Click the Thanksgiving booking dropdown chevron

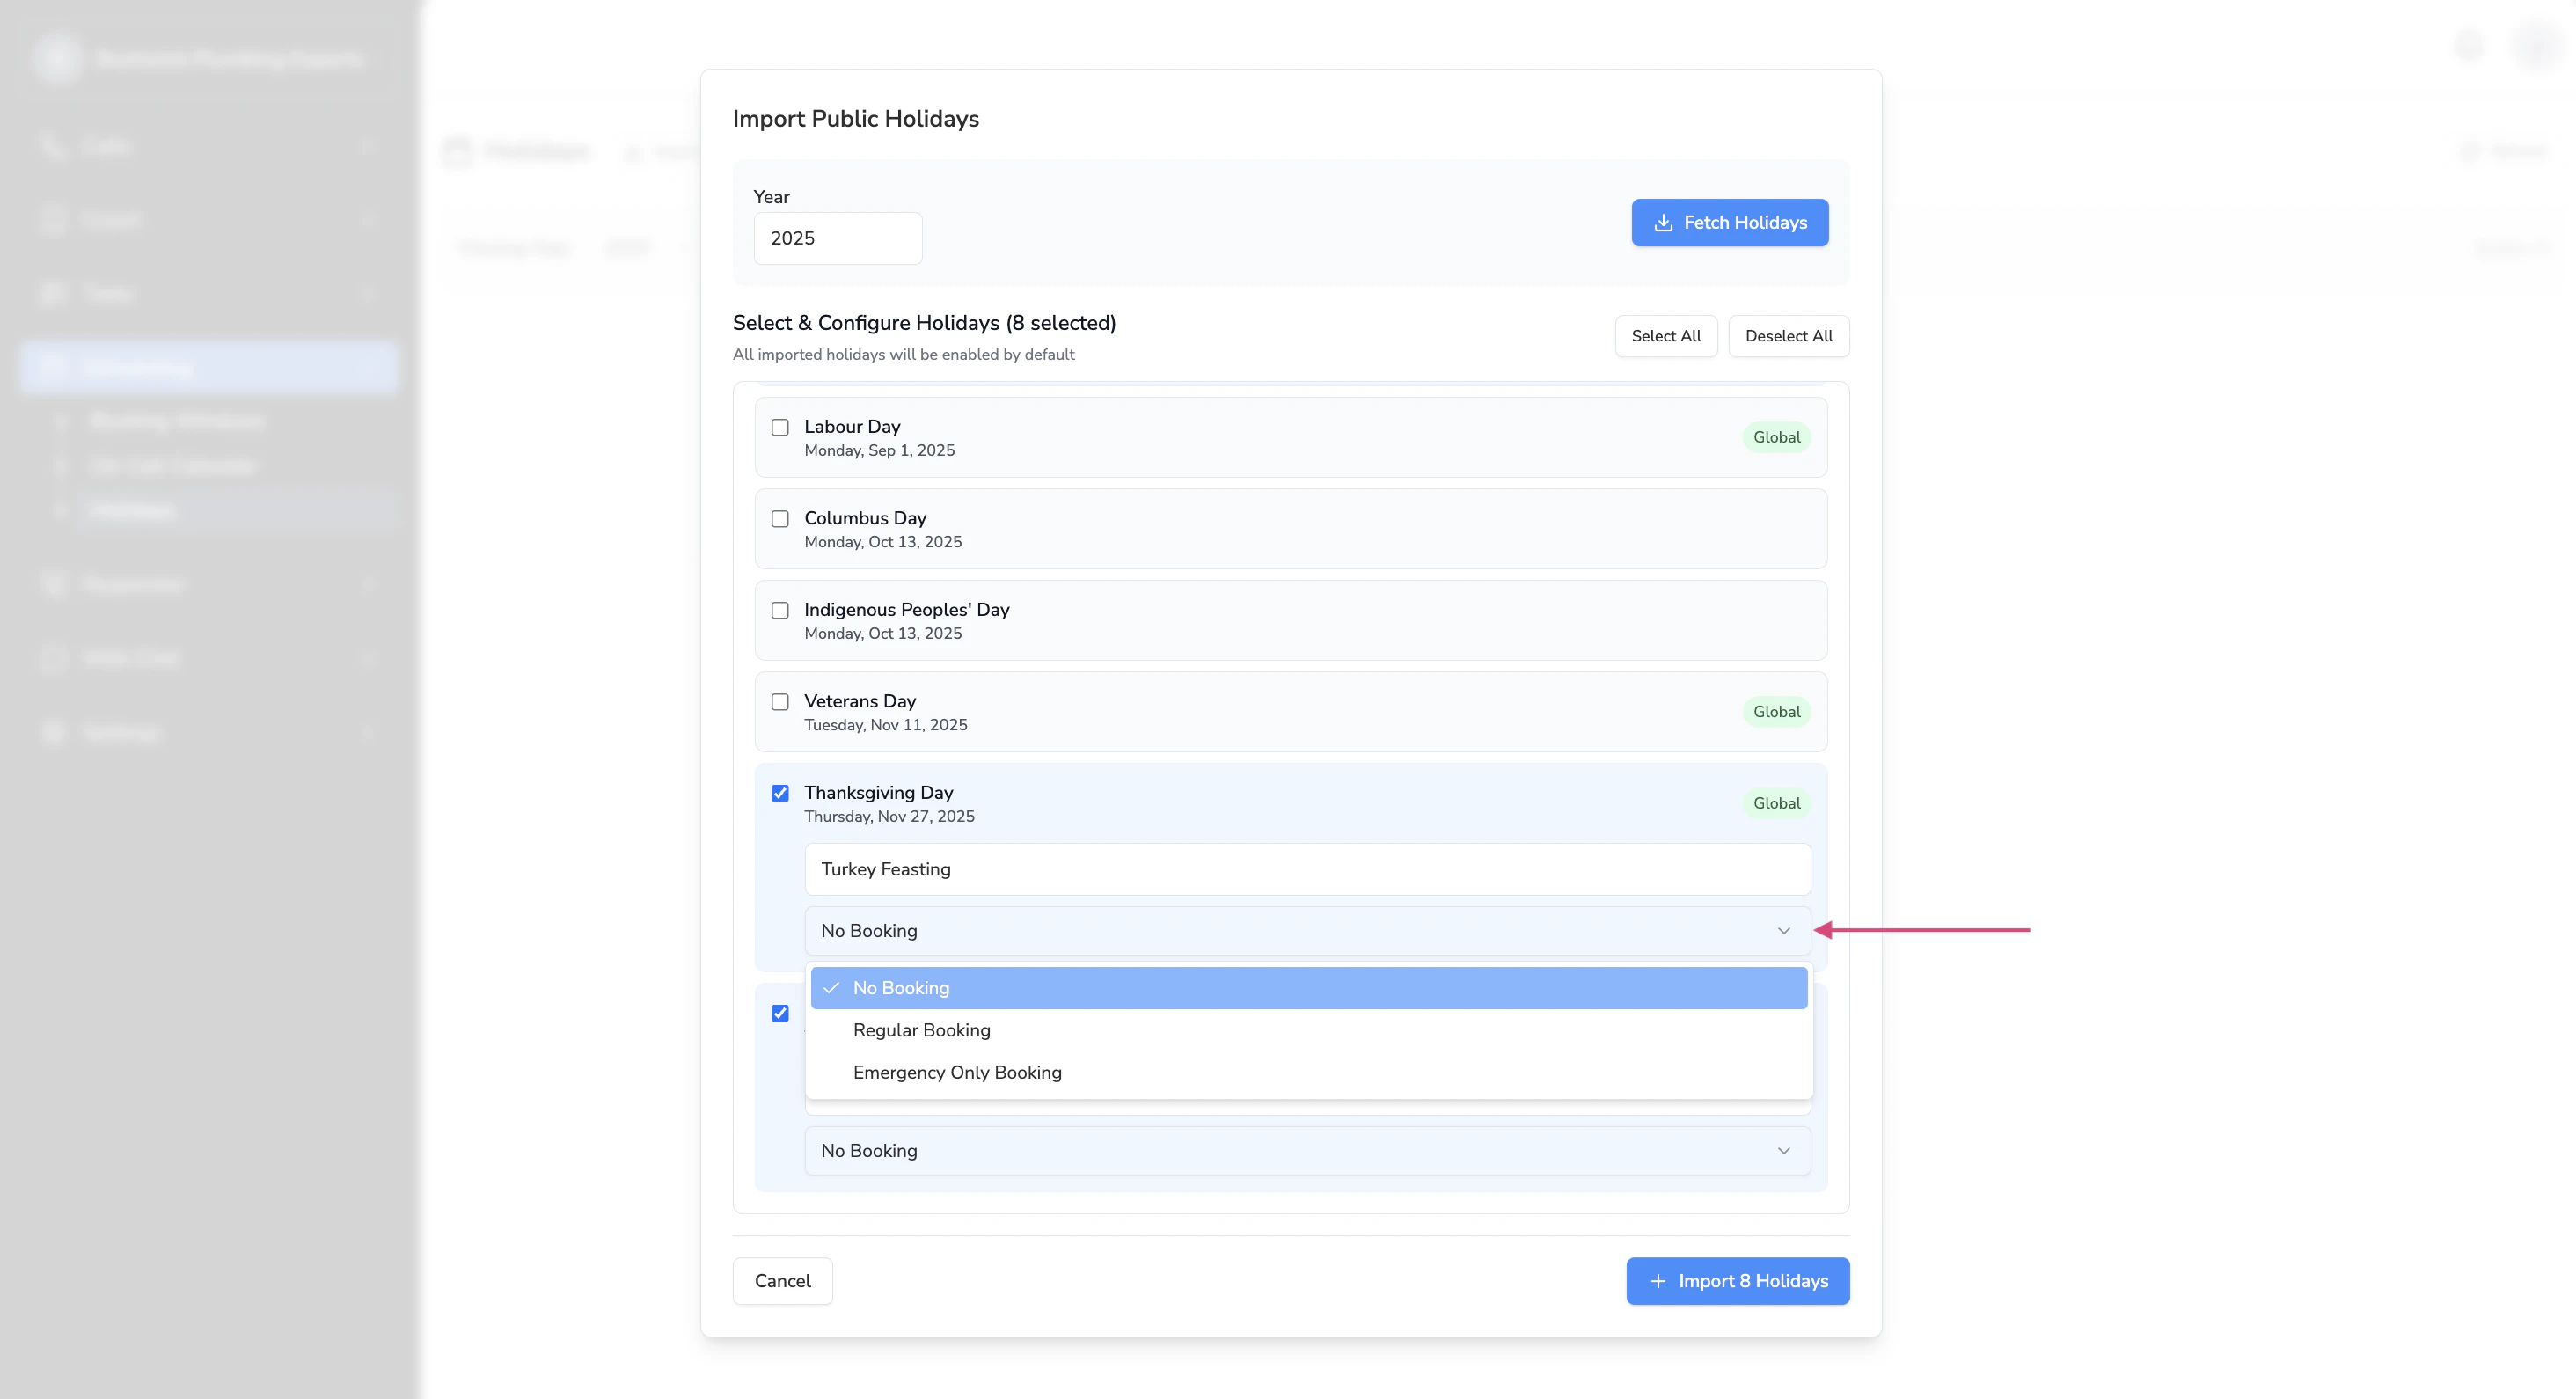pos(1783,931)
